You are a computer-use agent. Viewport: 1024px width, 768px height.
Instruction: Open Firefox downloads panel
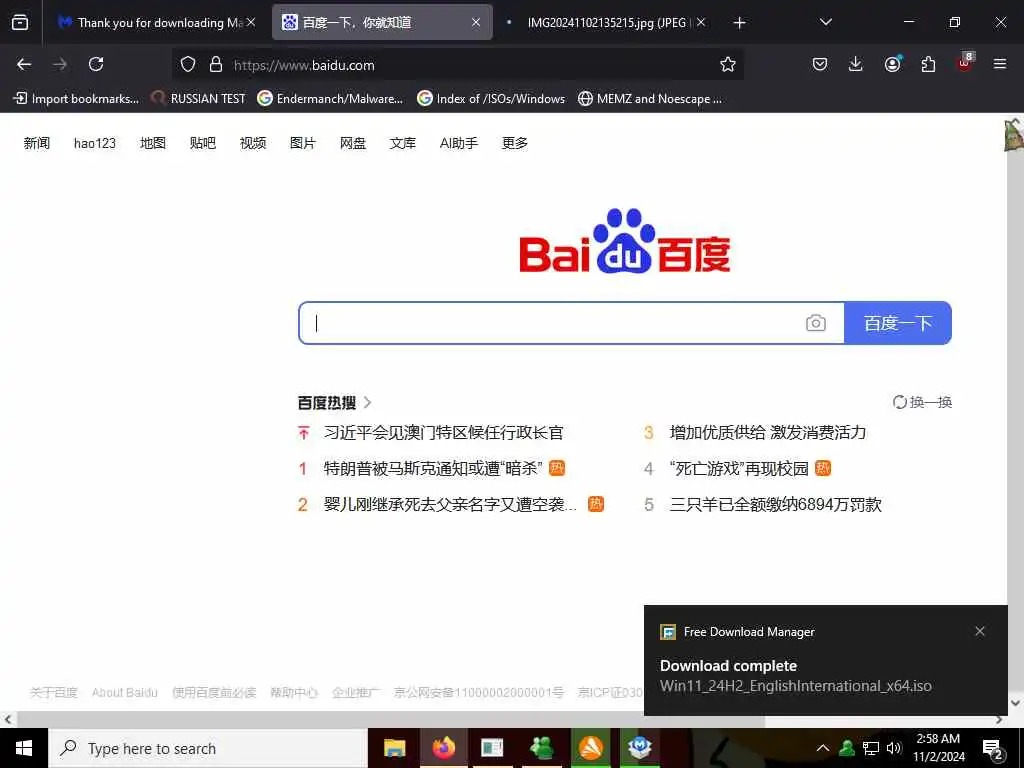pos(856,64)
